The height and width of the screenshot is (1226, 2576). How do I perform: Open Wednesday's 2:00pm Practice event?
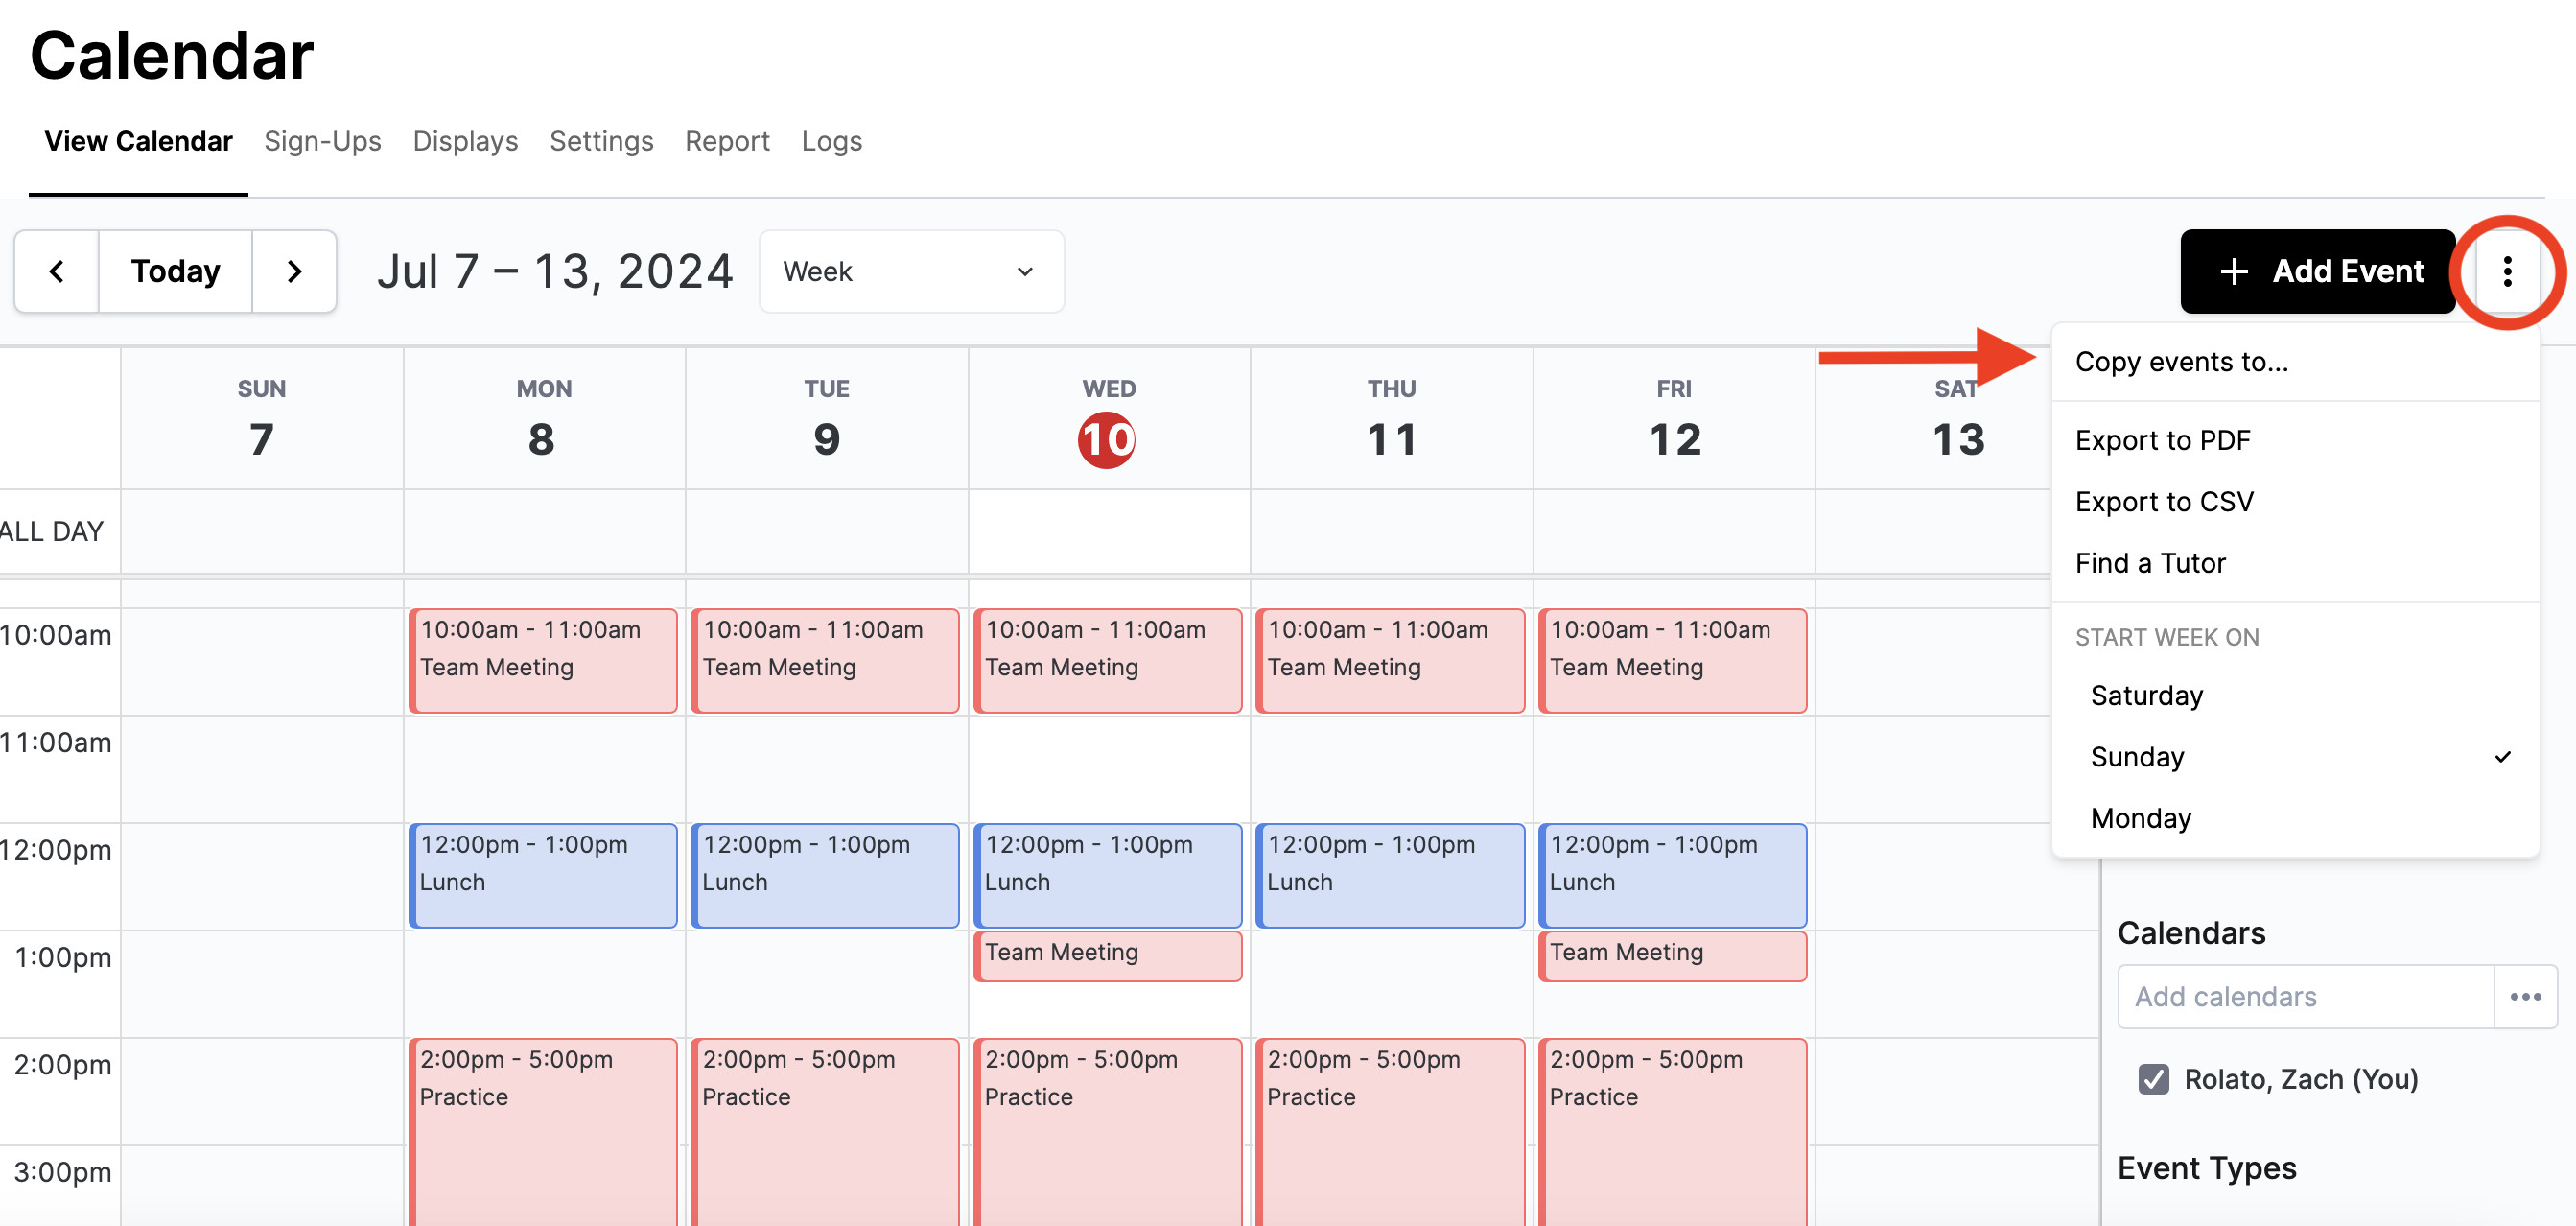1108,1132
